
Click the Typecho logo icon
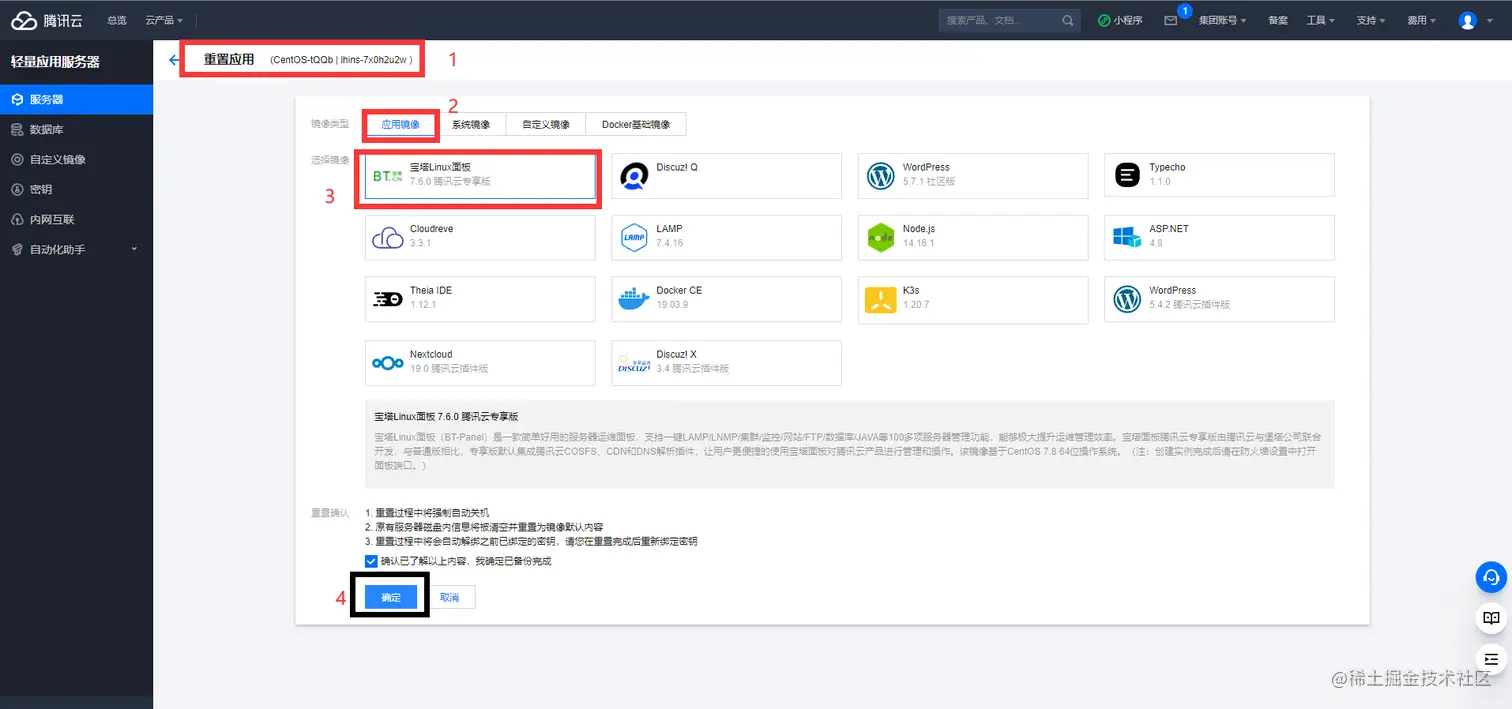[1127, 176]
